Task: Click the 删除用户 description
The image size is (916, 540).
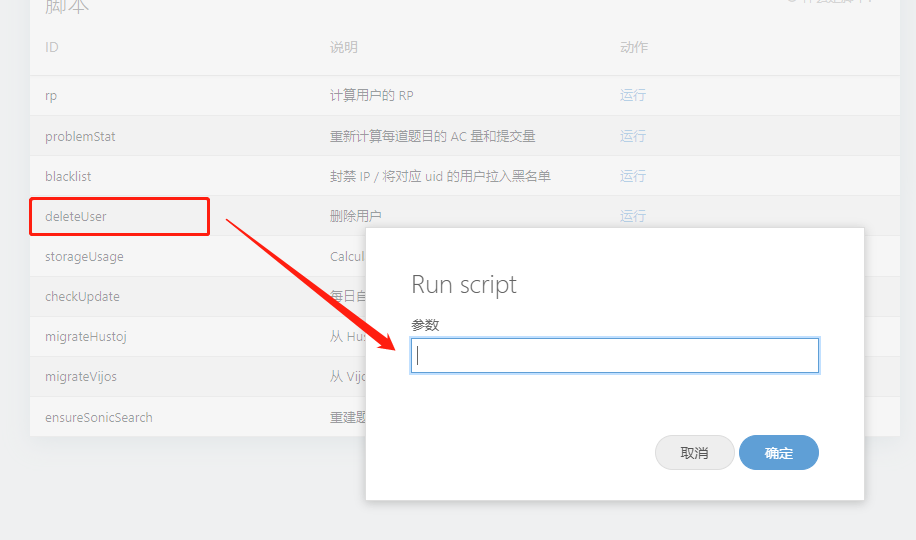Action: coord(355,216)
